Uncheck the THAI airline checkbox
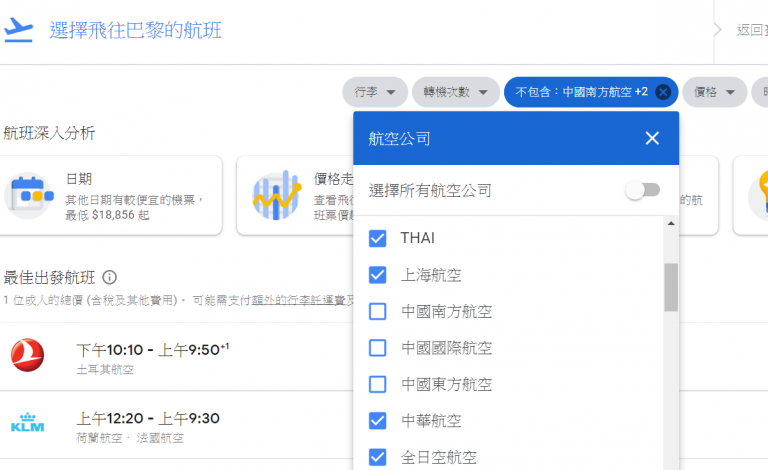The height and width of the screenshot is (470, 768). pyautogui.click(x=378, y=238)
